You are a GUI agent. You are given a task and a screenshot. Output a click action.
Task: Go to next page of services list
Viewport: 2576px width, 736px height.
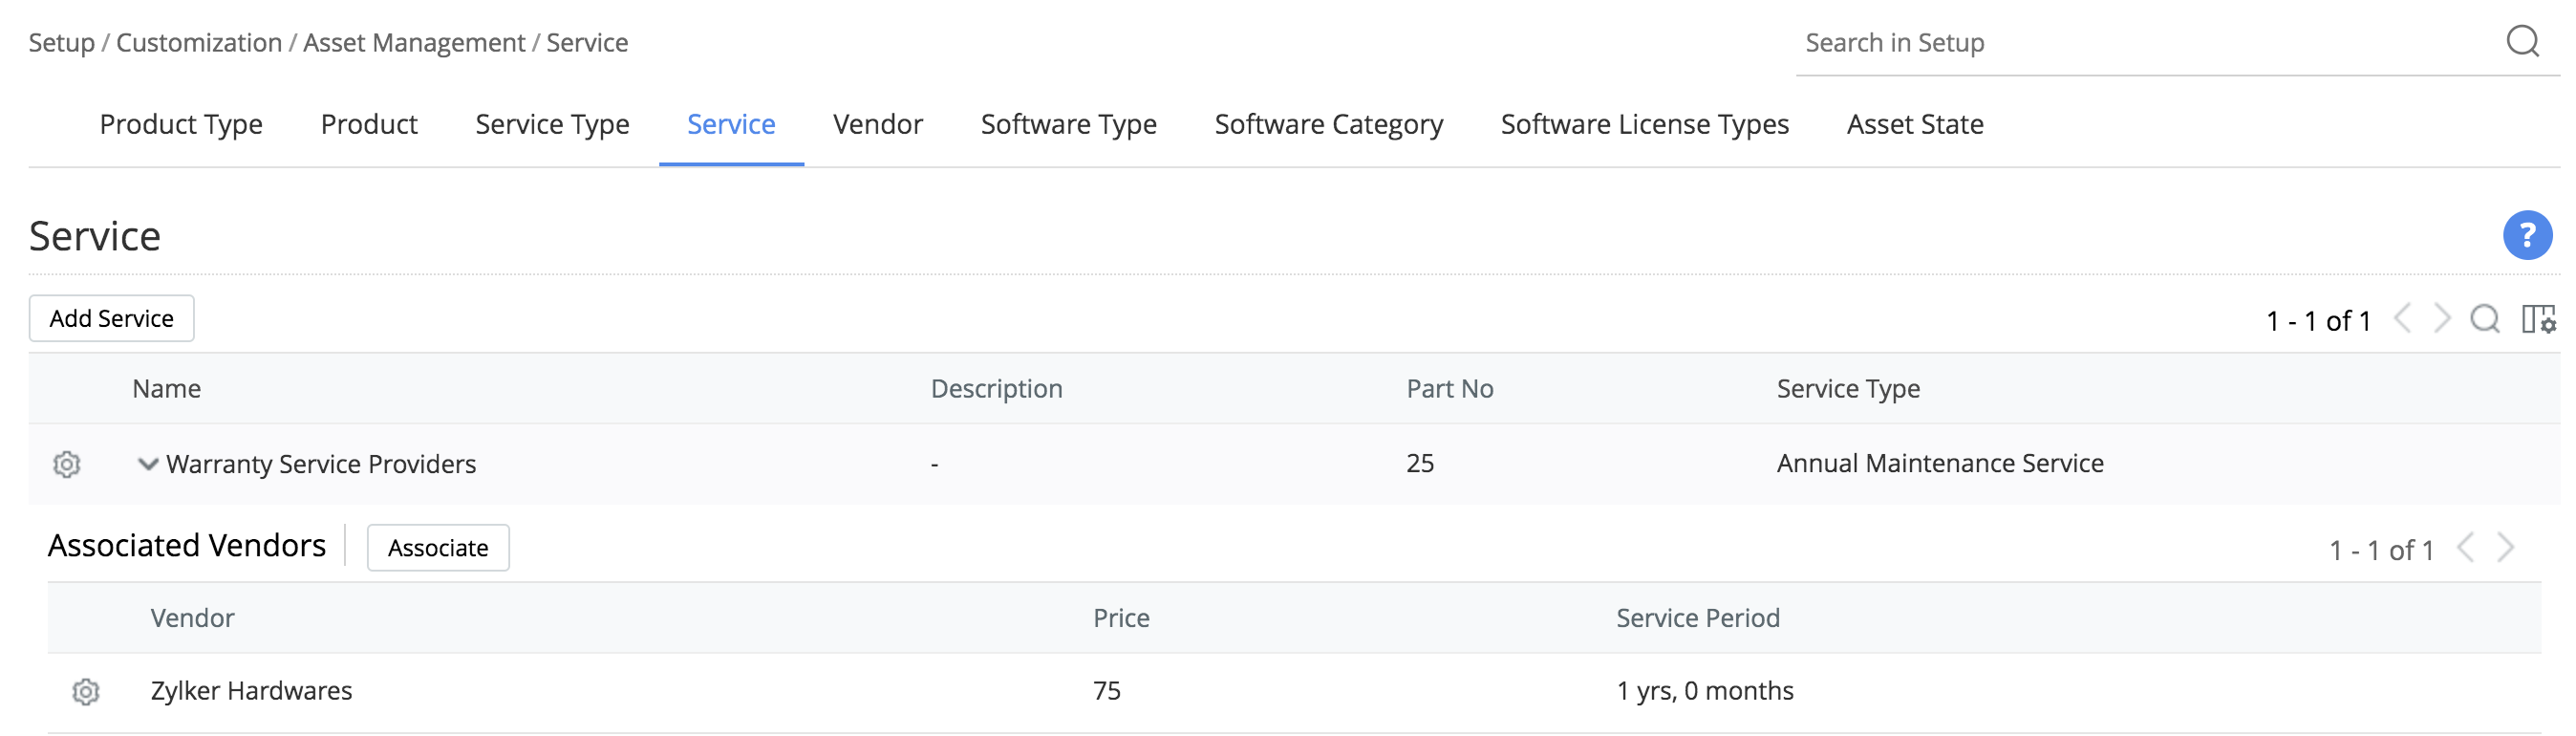coord(2443,319)
